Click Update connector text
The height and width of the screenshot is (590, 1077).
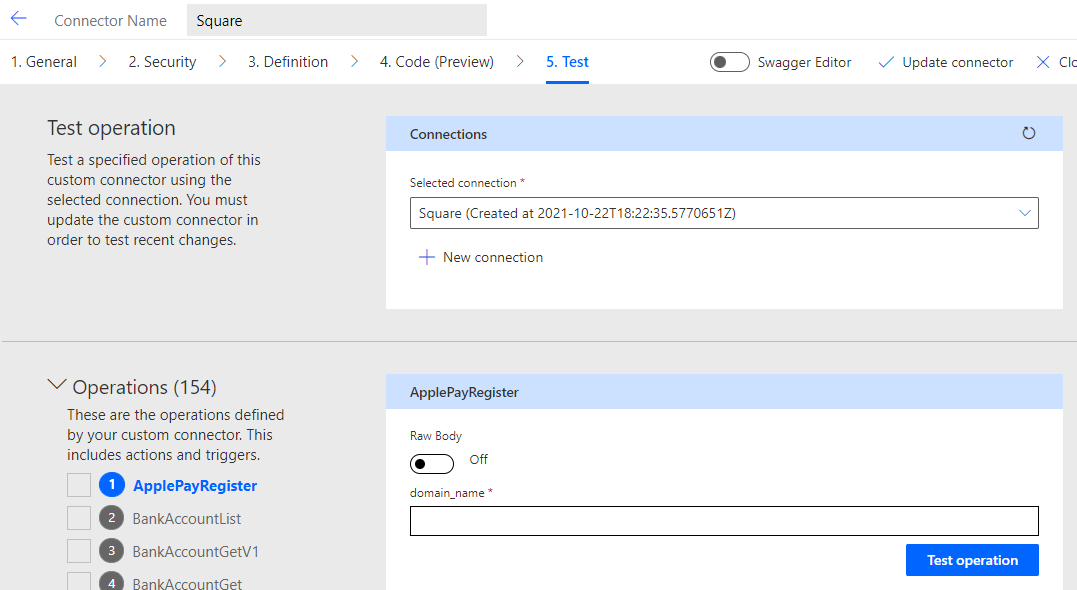957,62
